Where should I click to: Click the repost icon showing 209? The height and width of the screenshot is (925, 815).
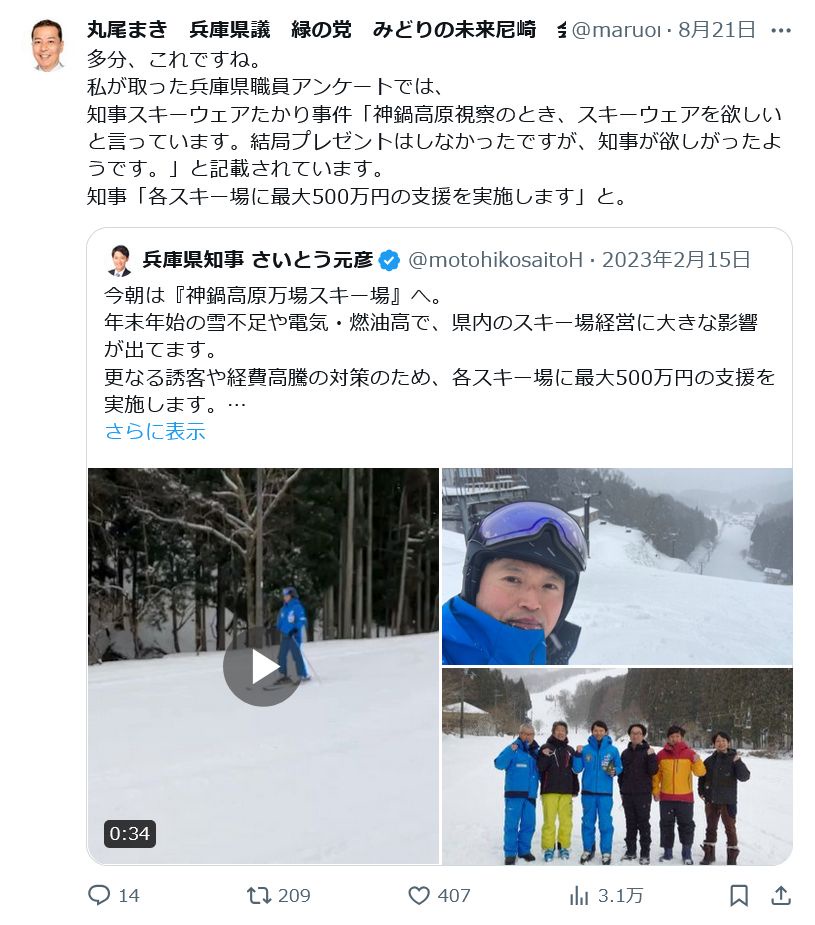tap(258, 895)
